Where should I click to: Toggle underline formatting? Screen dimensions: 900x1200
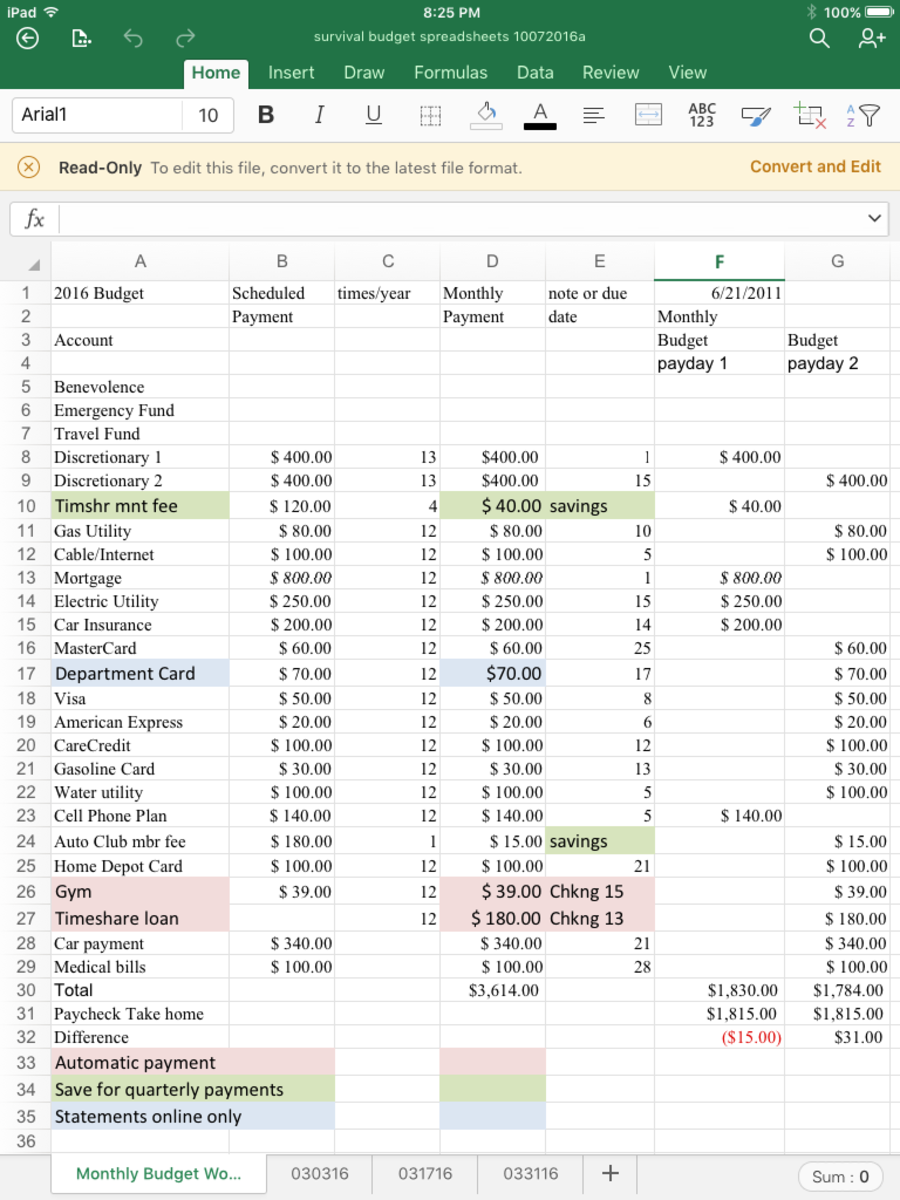[373, 116]
